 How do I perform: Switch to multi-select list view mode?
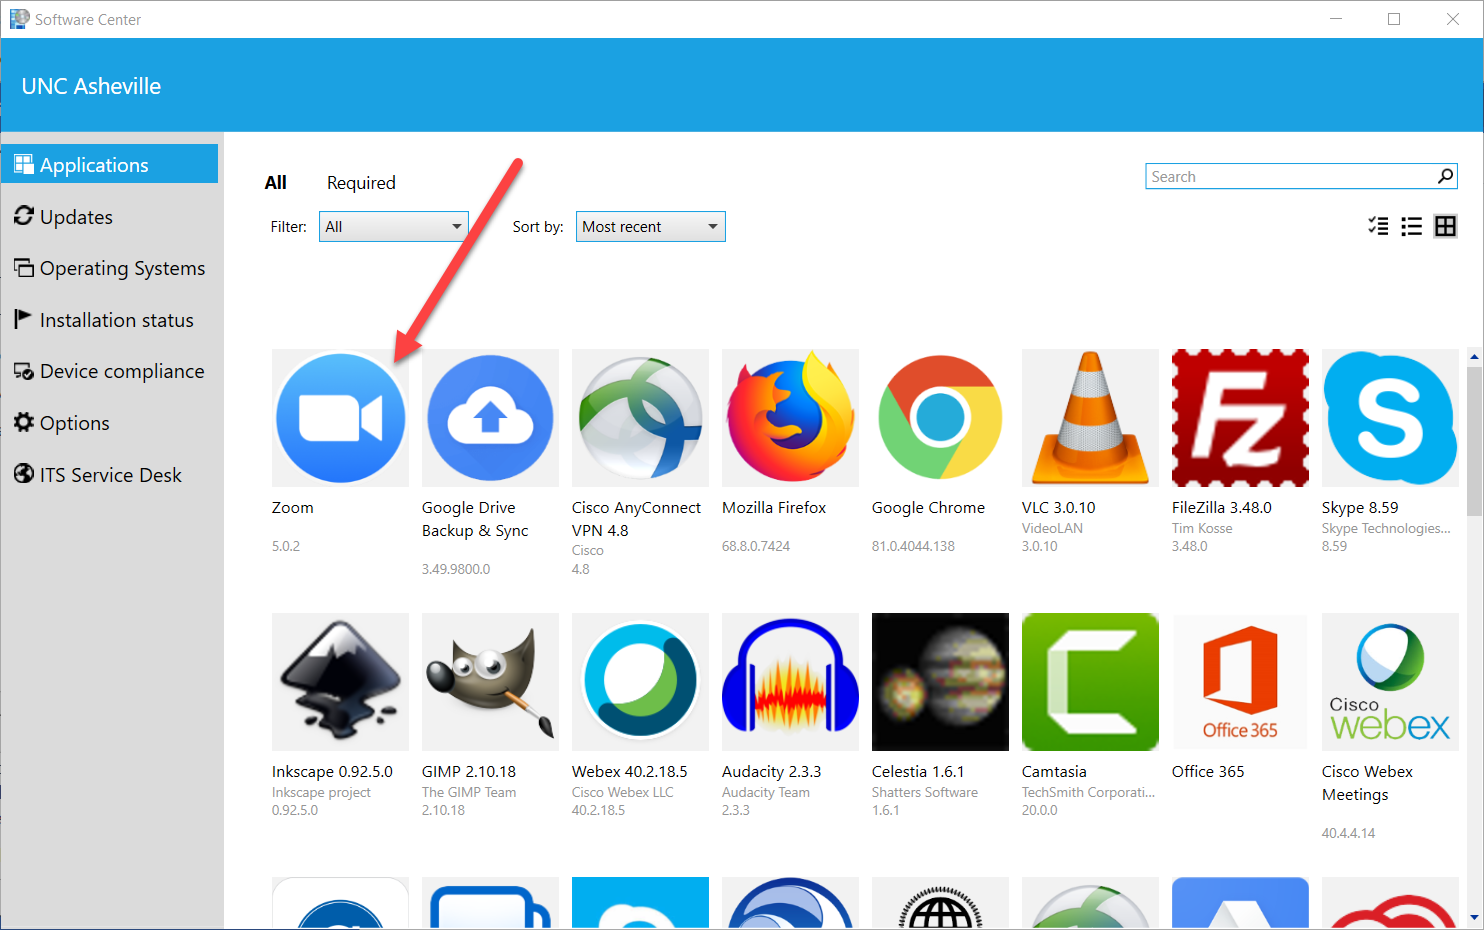[1378, 227]
